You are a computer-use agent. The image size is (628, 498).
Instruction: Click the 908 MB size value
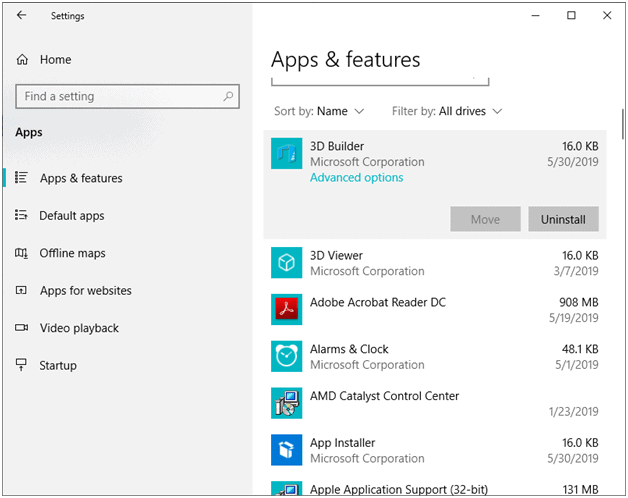pyautogui.click(x=579, y=302)
